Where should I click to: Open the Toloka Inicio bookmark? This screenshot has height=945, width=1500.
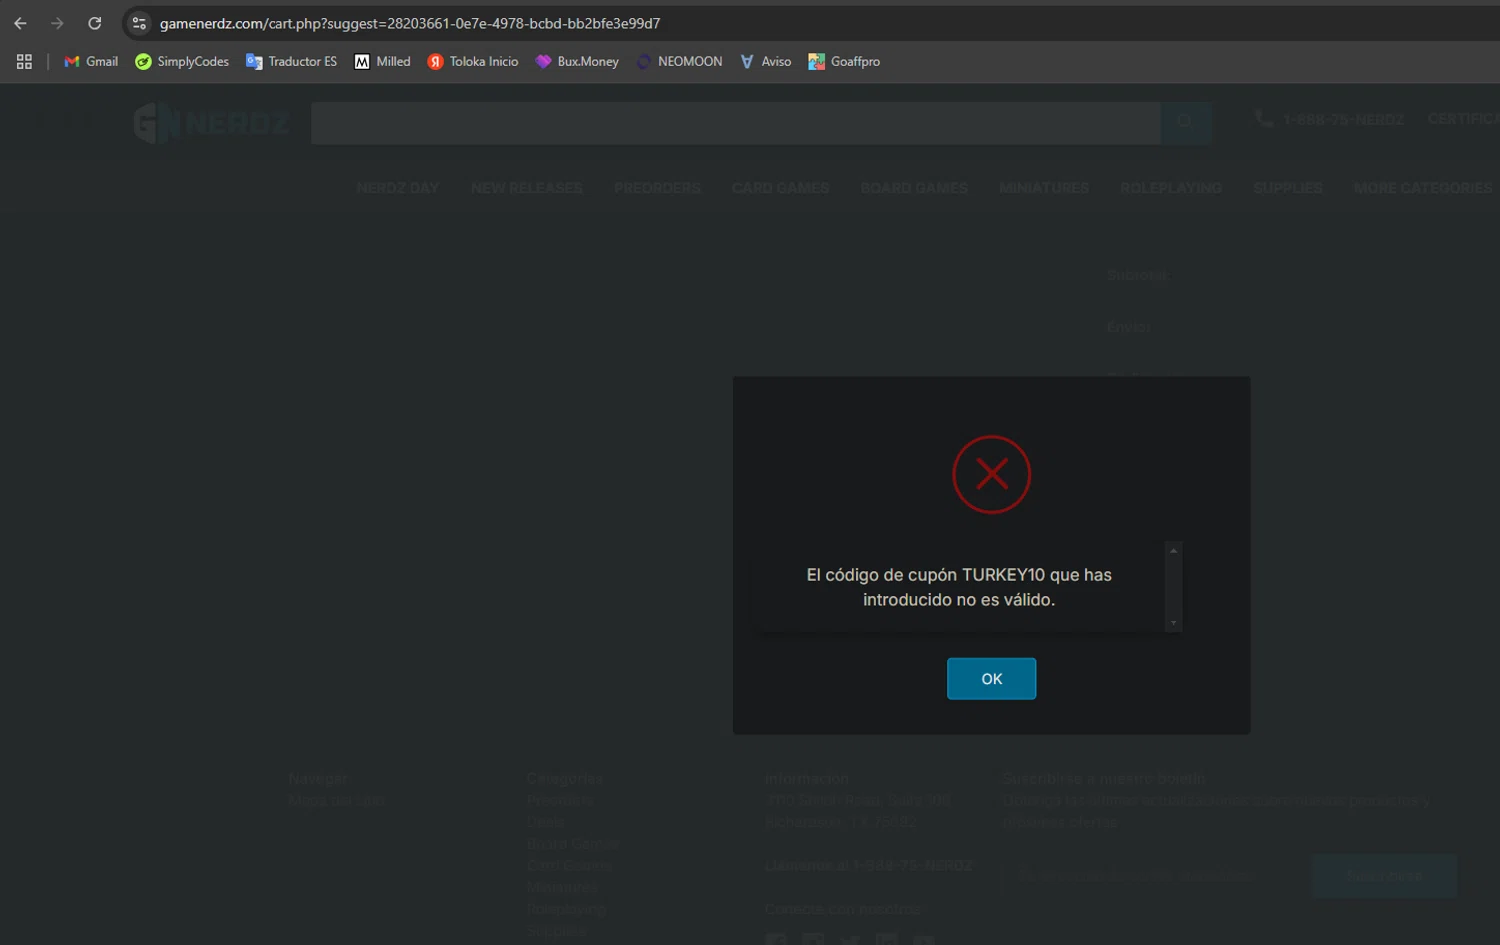point(473,62)
